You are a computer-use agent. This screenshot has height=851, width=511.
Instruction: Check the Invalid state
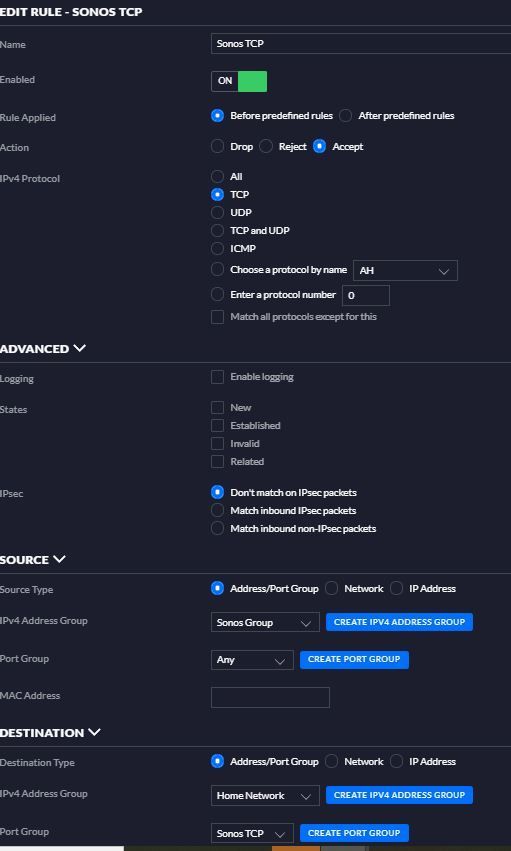217,444
